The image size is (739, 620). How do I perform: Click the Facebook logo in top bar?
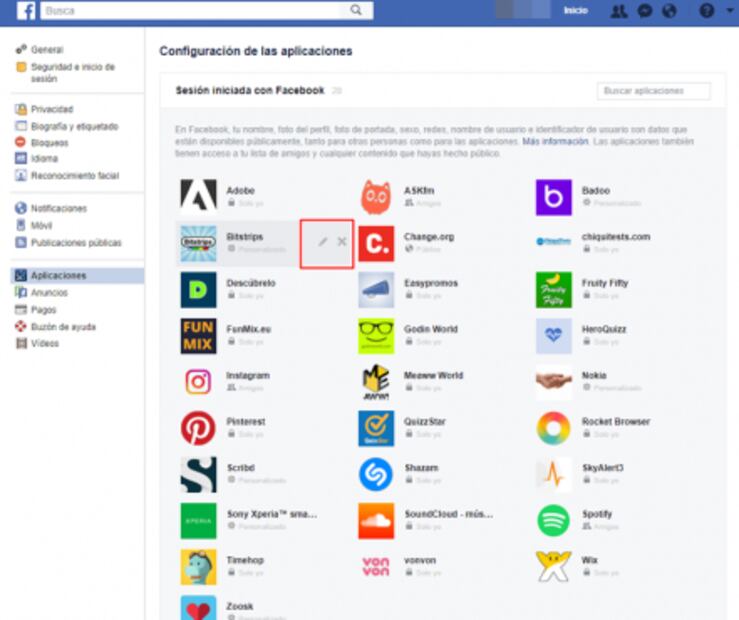[x=27, y=11]
